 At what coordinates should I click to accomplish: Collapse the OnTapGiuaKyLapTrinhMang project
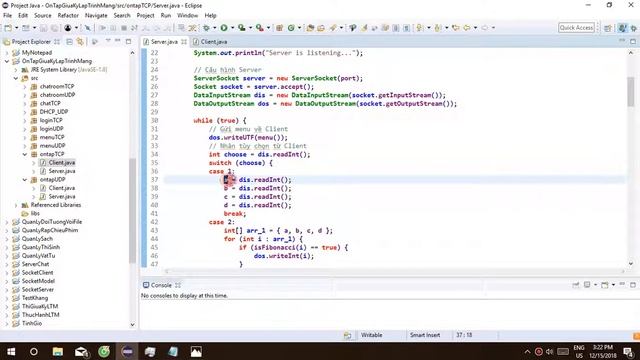pos(7,61)
